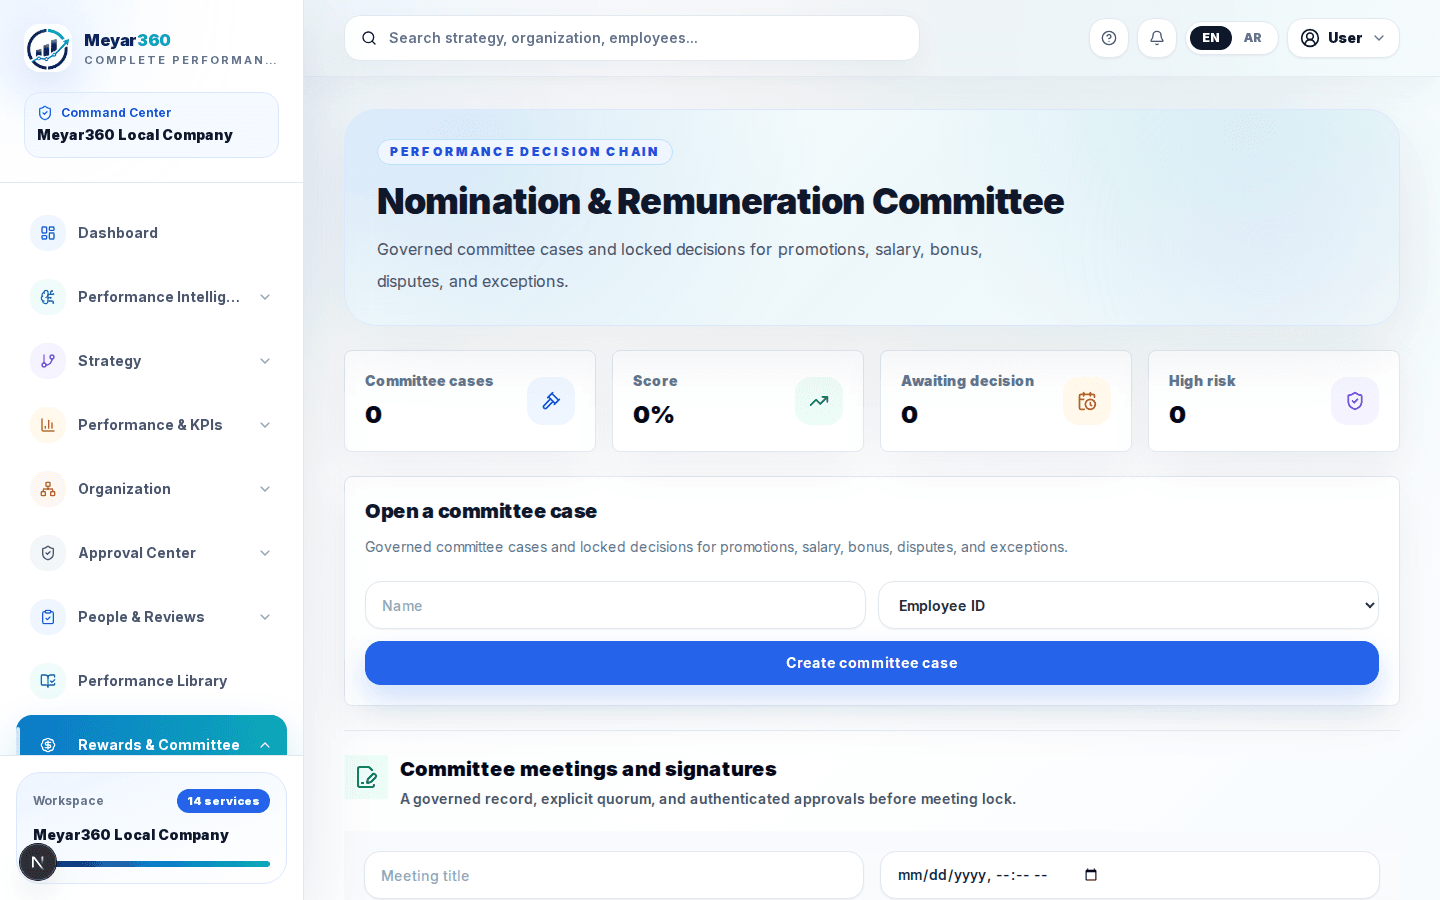
Task: Click the Rewards & Committee coin icon
Action: click(x=48, y=745)
